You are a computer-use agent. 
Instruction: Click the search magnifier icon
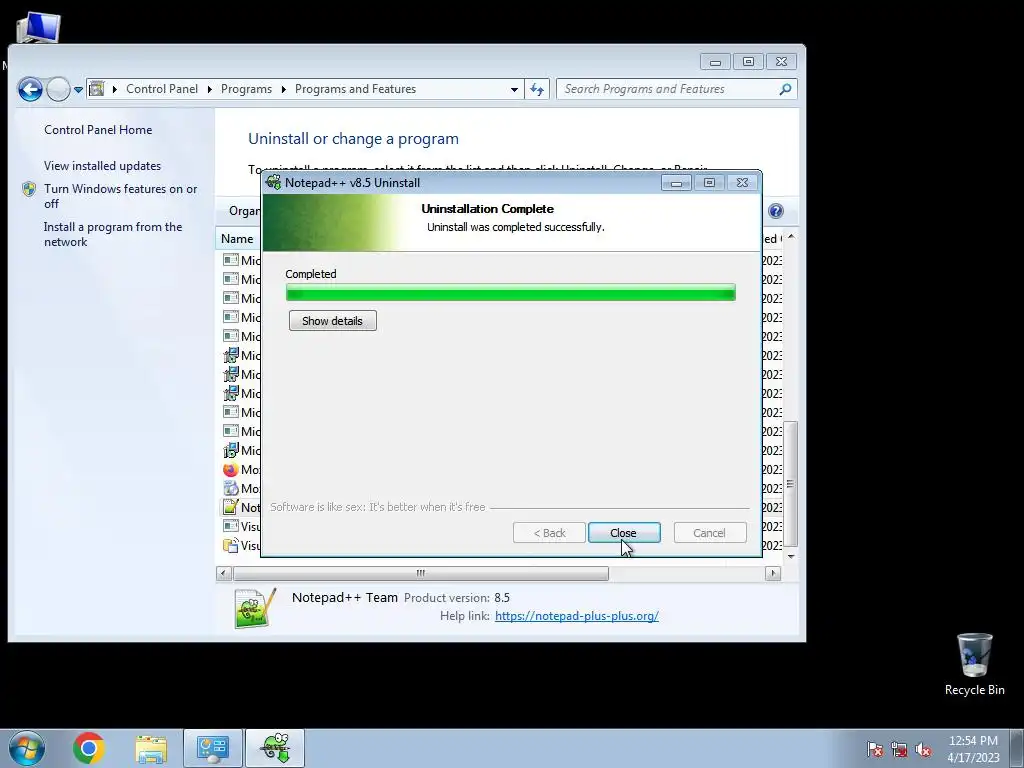point(786,89)
